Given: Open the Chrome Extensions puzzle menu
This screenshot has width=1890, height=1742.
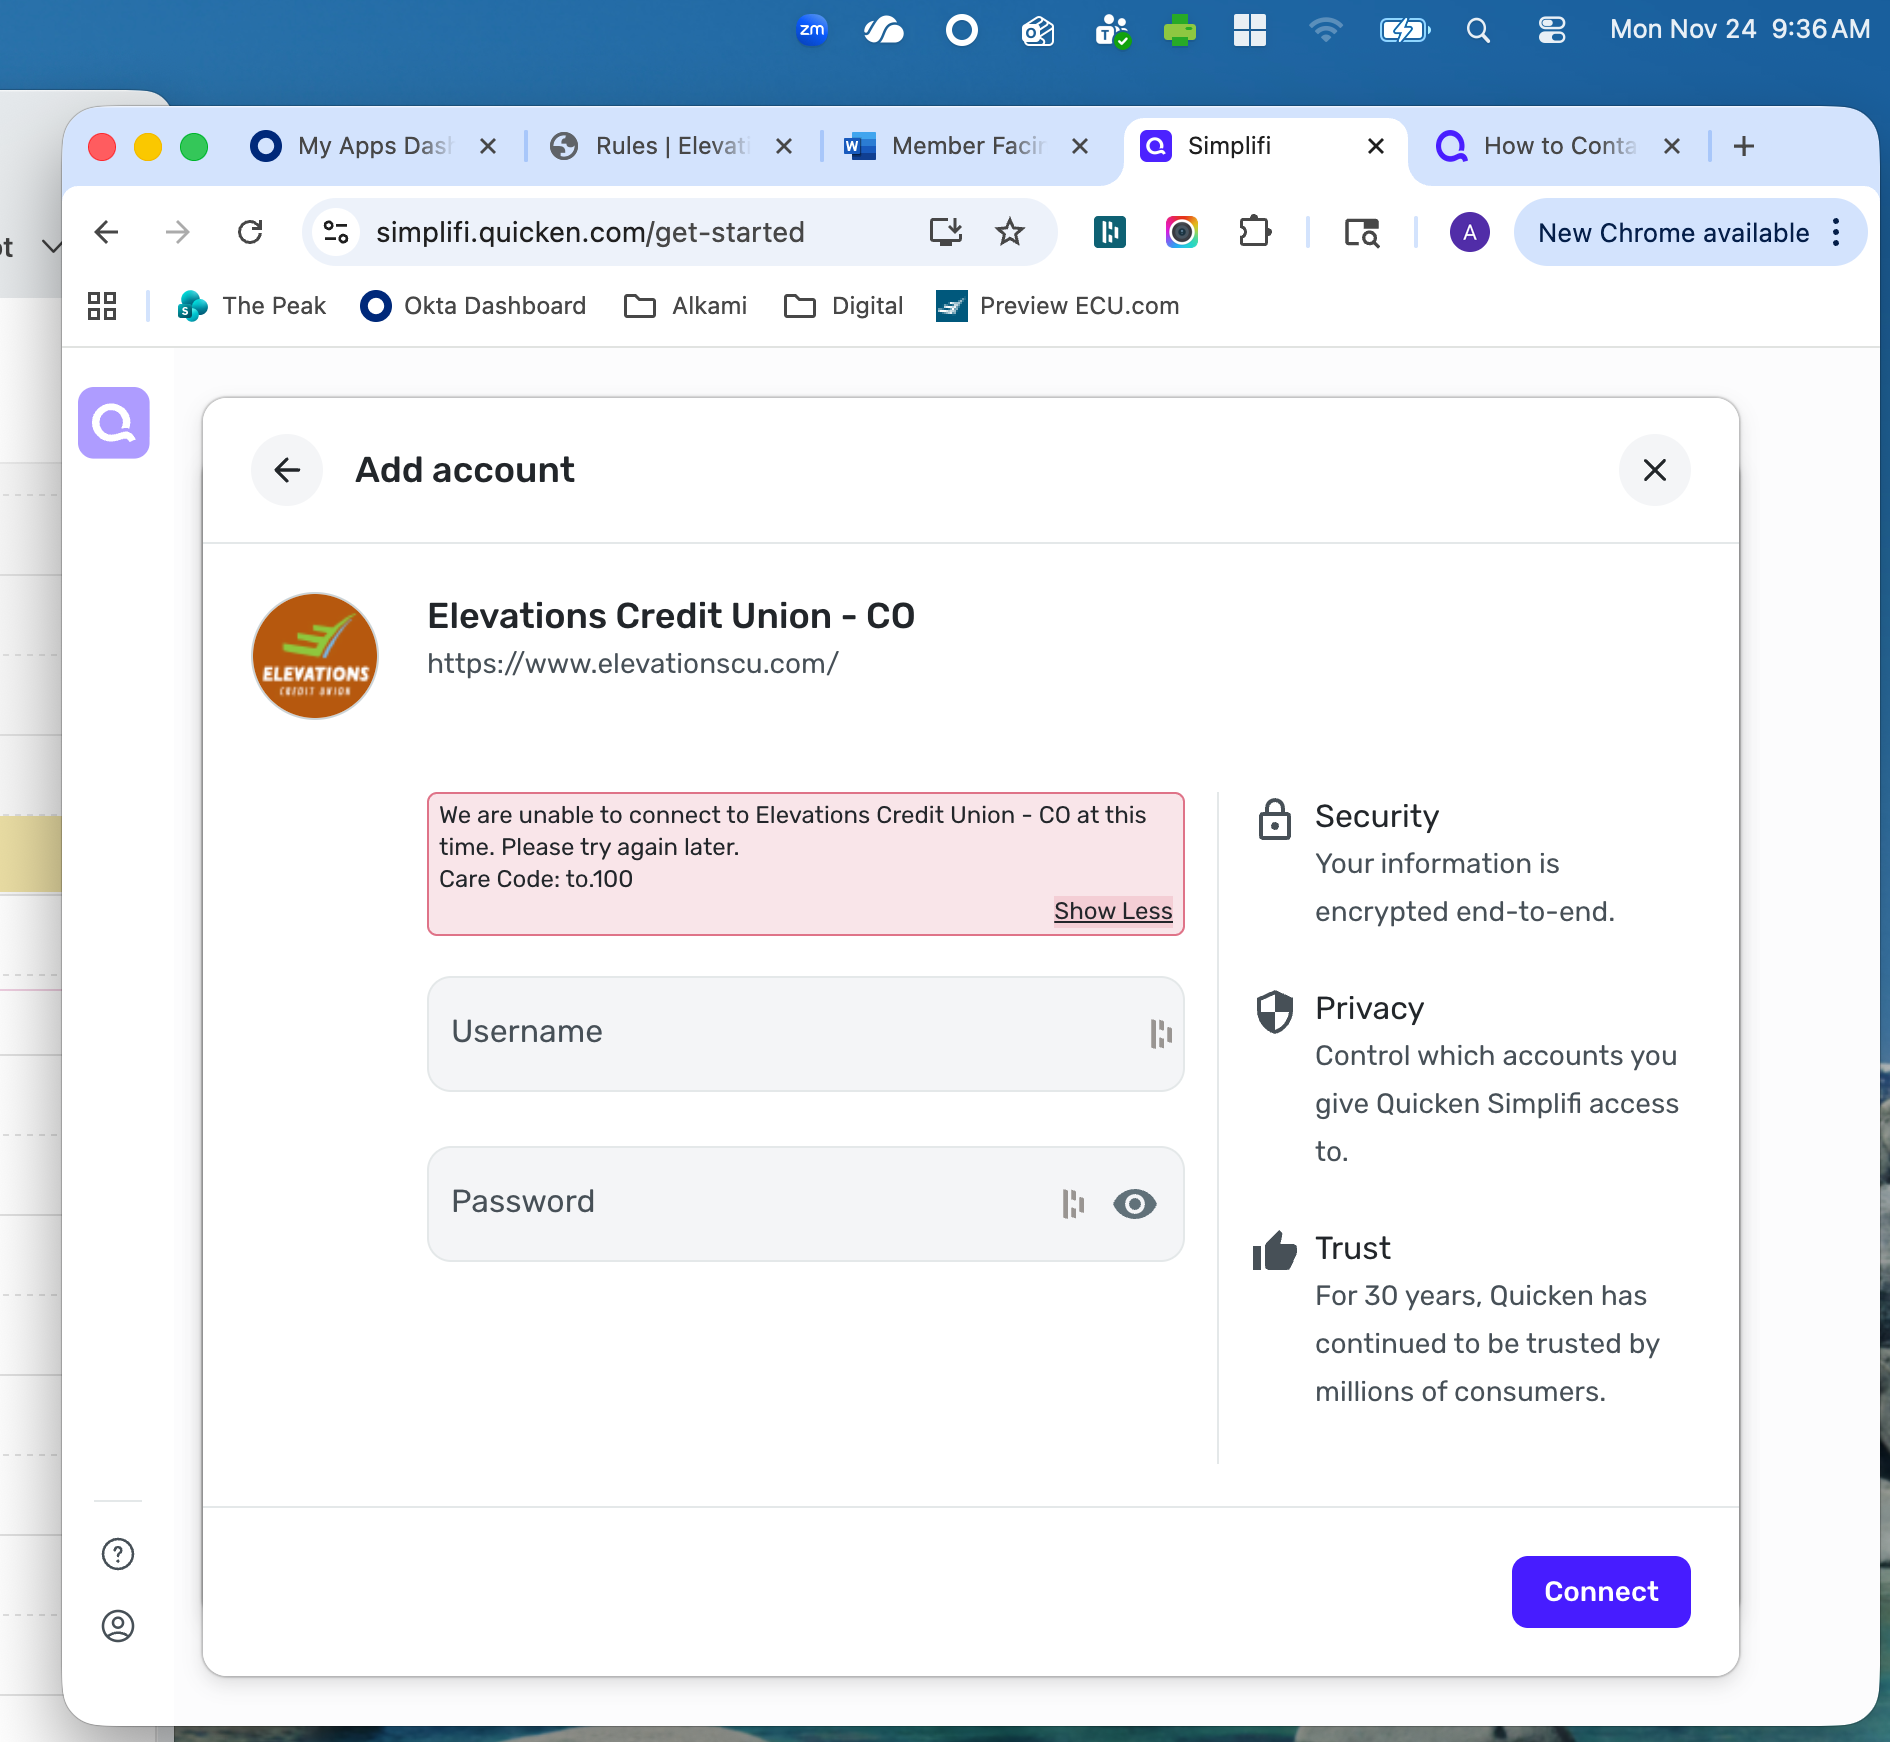Looking at the screenshot, I should point(1254,232).
